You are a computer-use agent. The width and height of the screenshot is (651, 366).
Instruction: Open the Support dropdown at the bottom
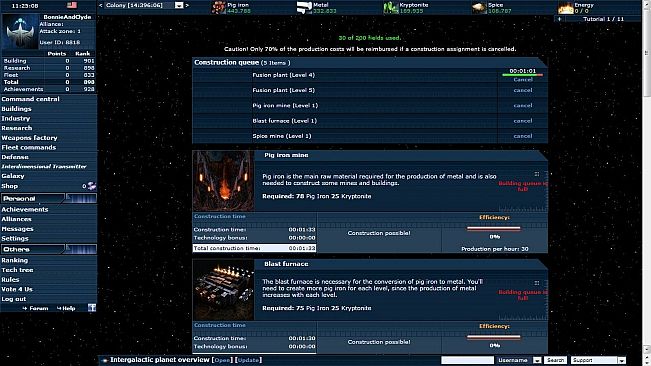click(x=598, y=360)
